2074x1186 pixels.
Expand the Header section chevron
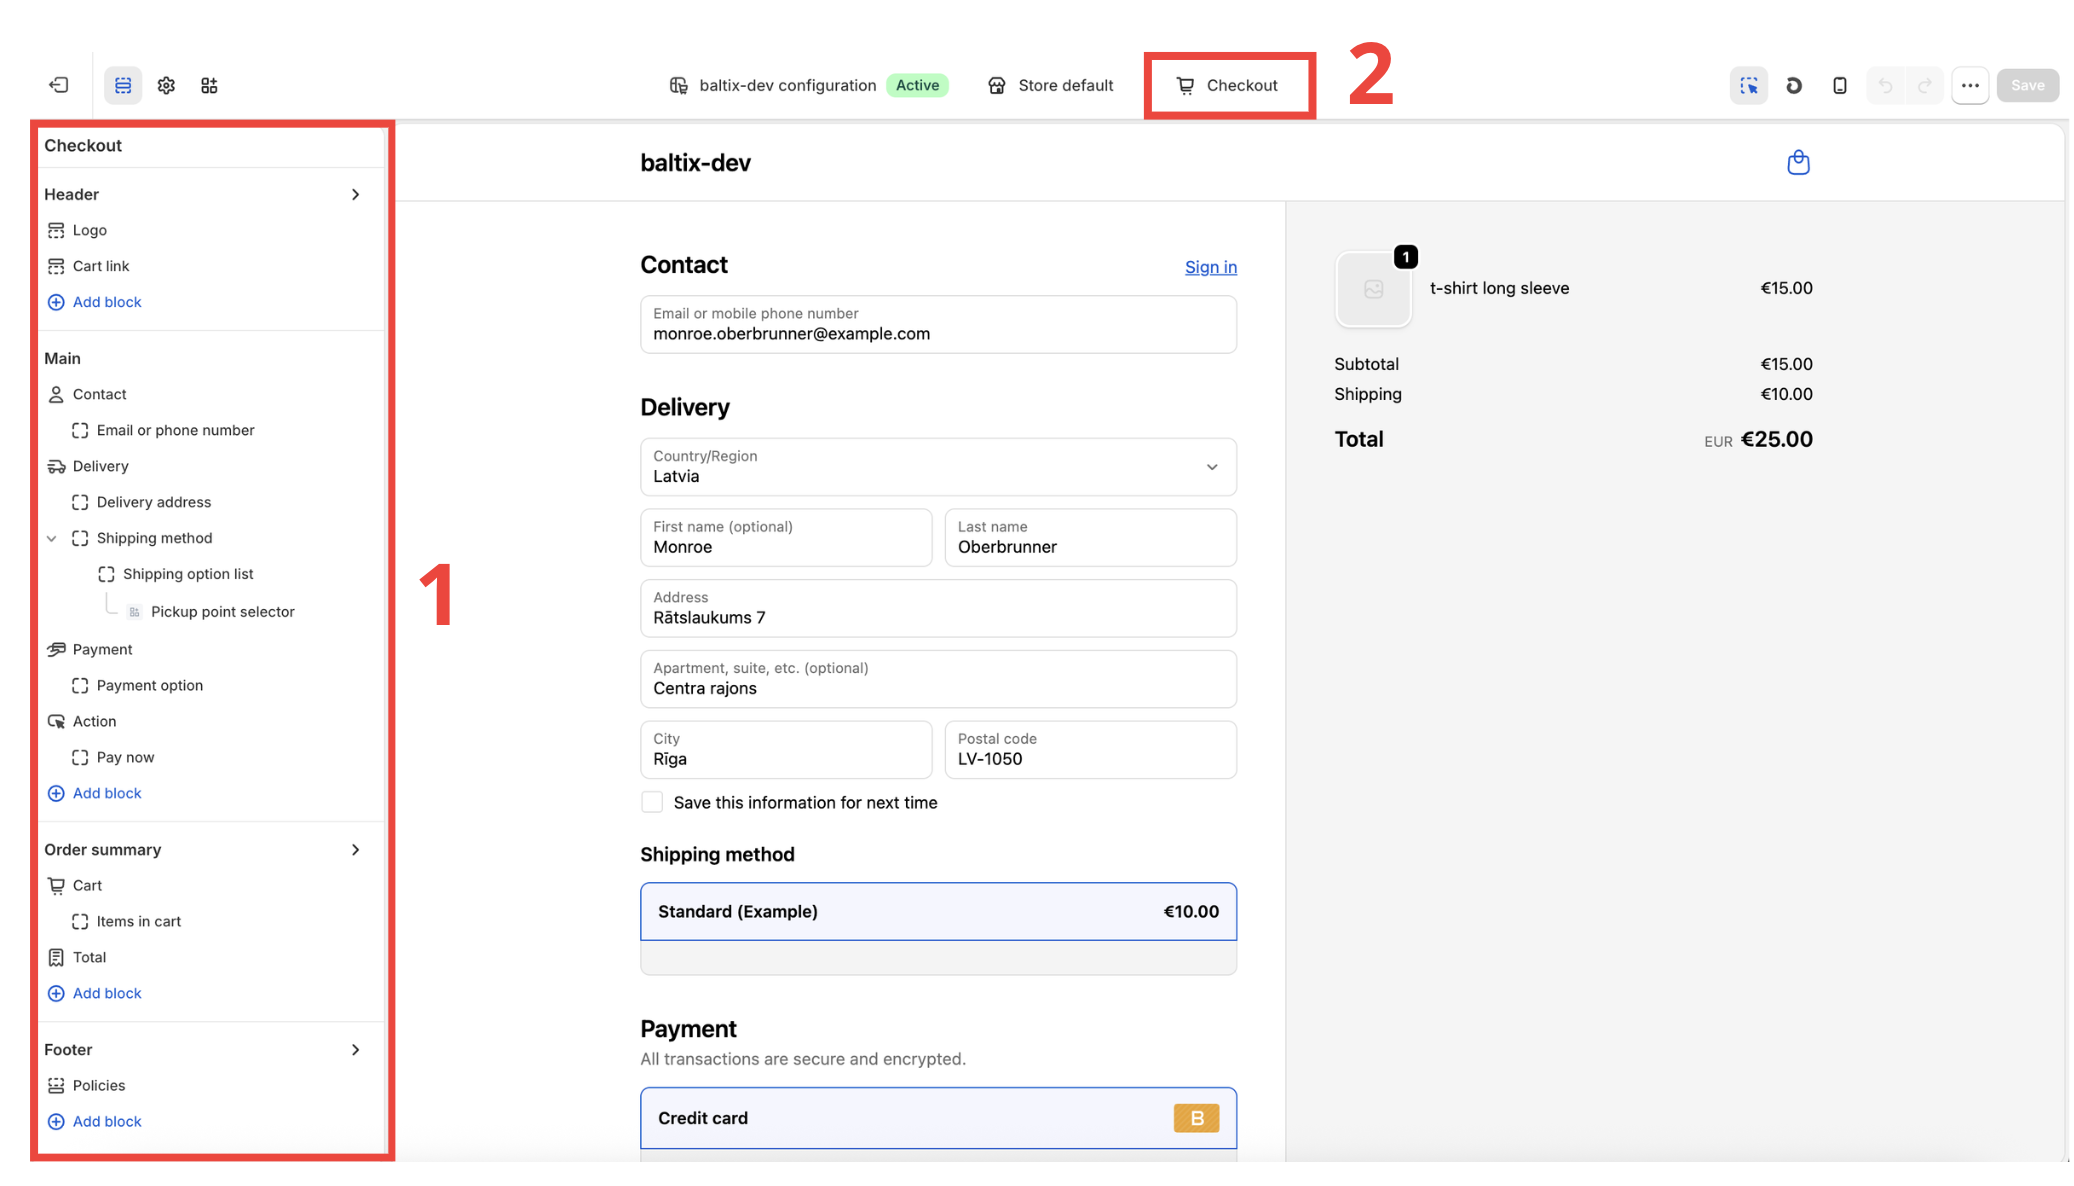355,194
